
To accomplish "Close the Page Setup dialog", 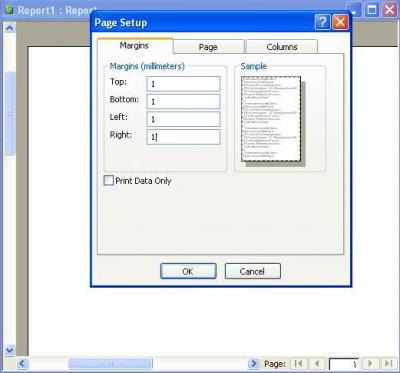I will [x=340, y=23].
